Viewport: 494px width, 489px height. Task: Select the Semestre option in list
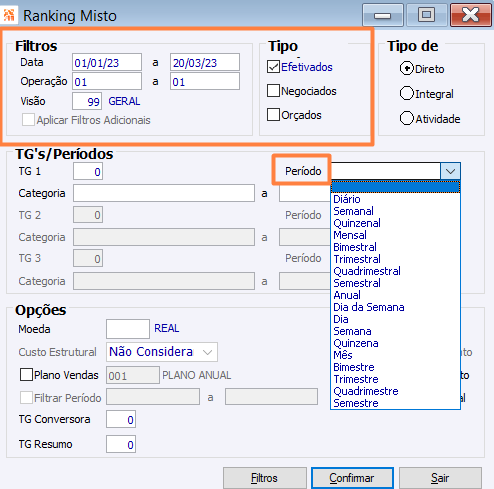click(395, 403)
